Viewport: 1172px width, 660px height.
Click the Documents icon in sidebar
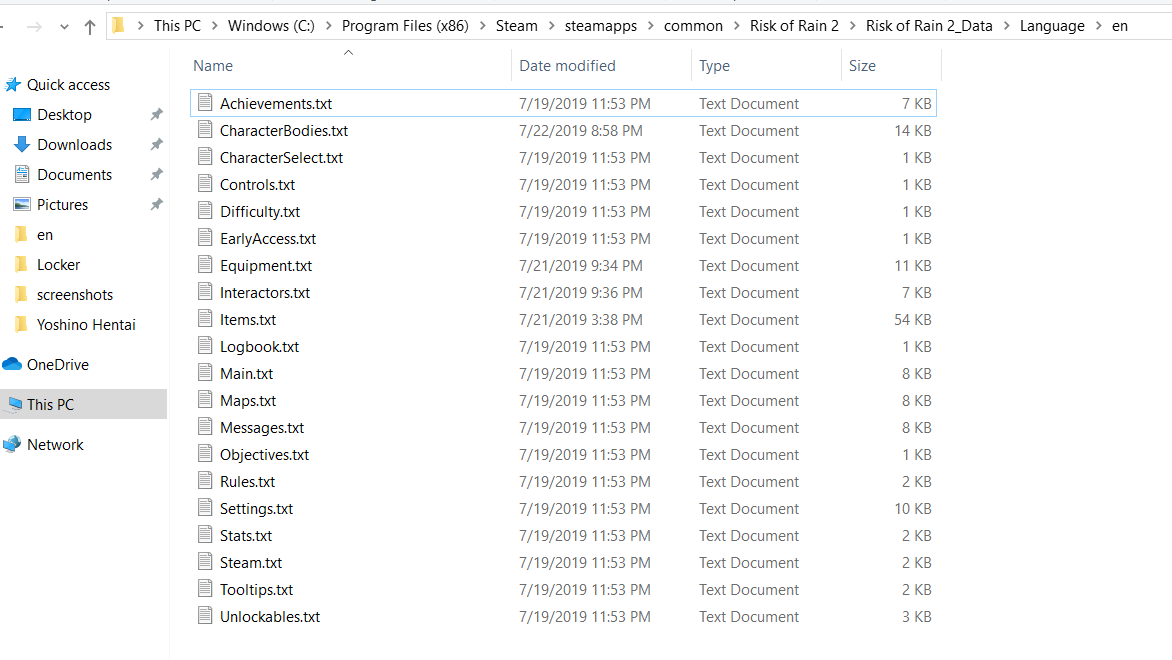click(22, 174)
